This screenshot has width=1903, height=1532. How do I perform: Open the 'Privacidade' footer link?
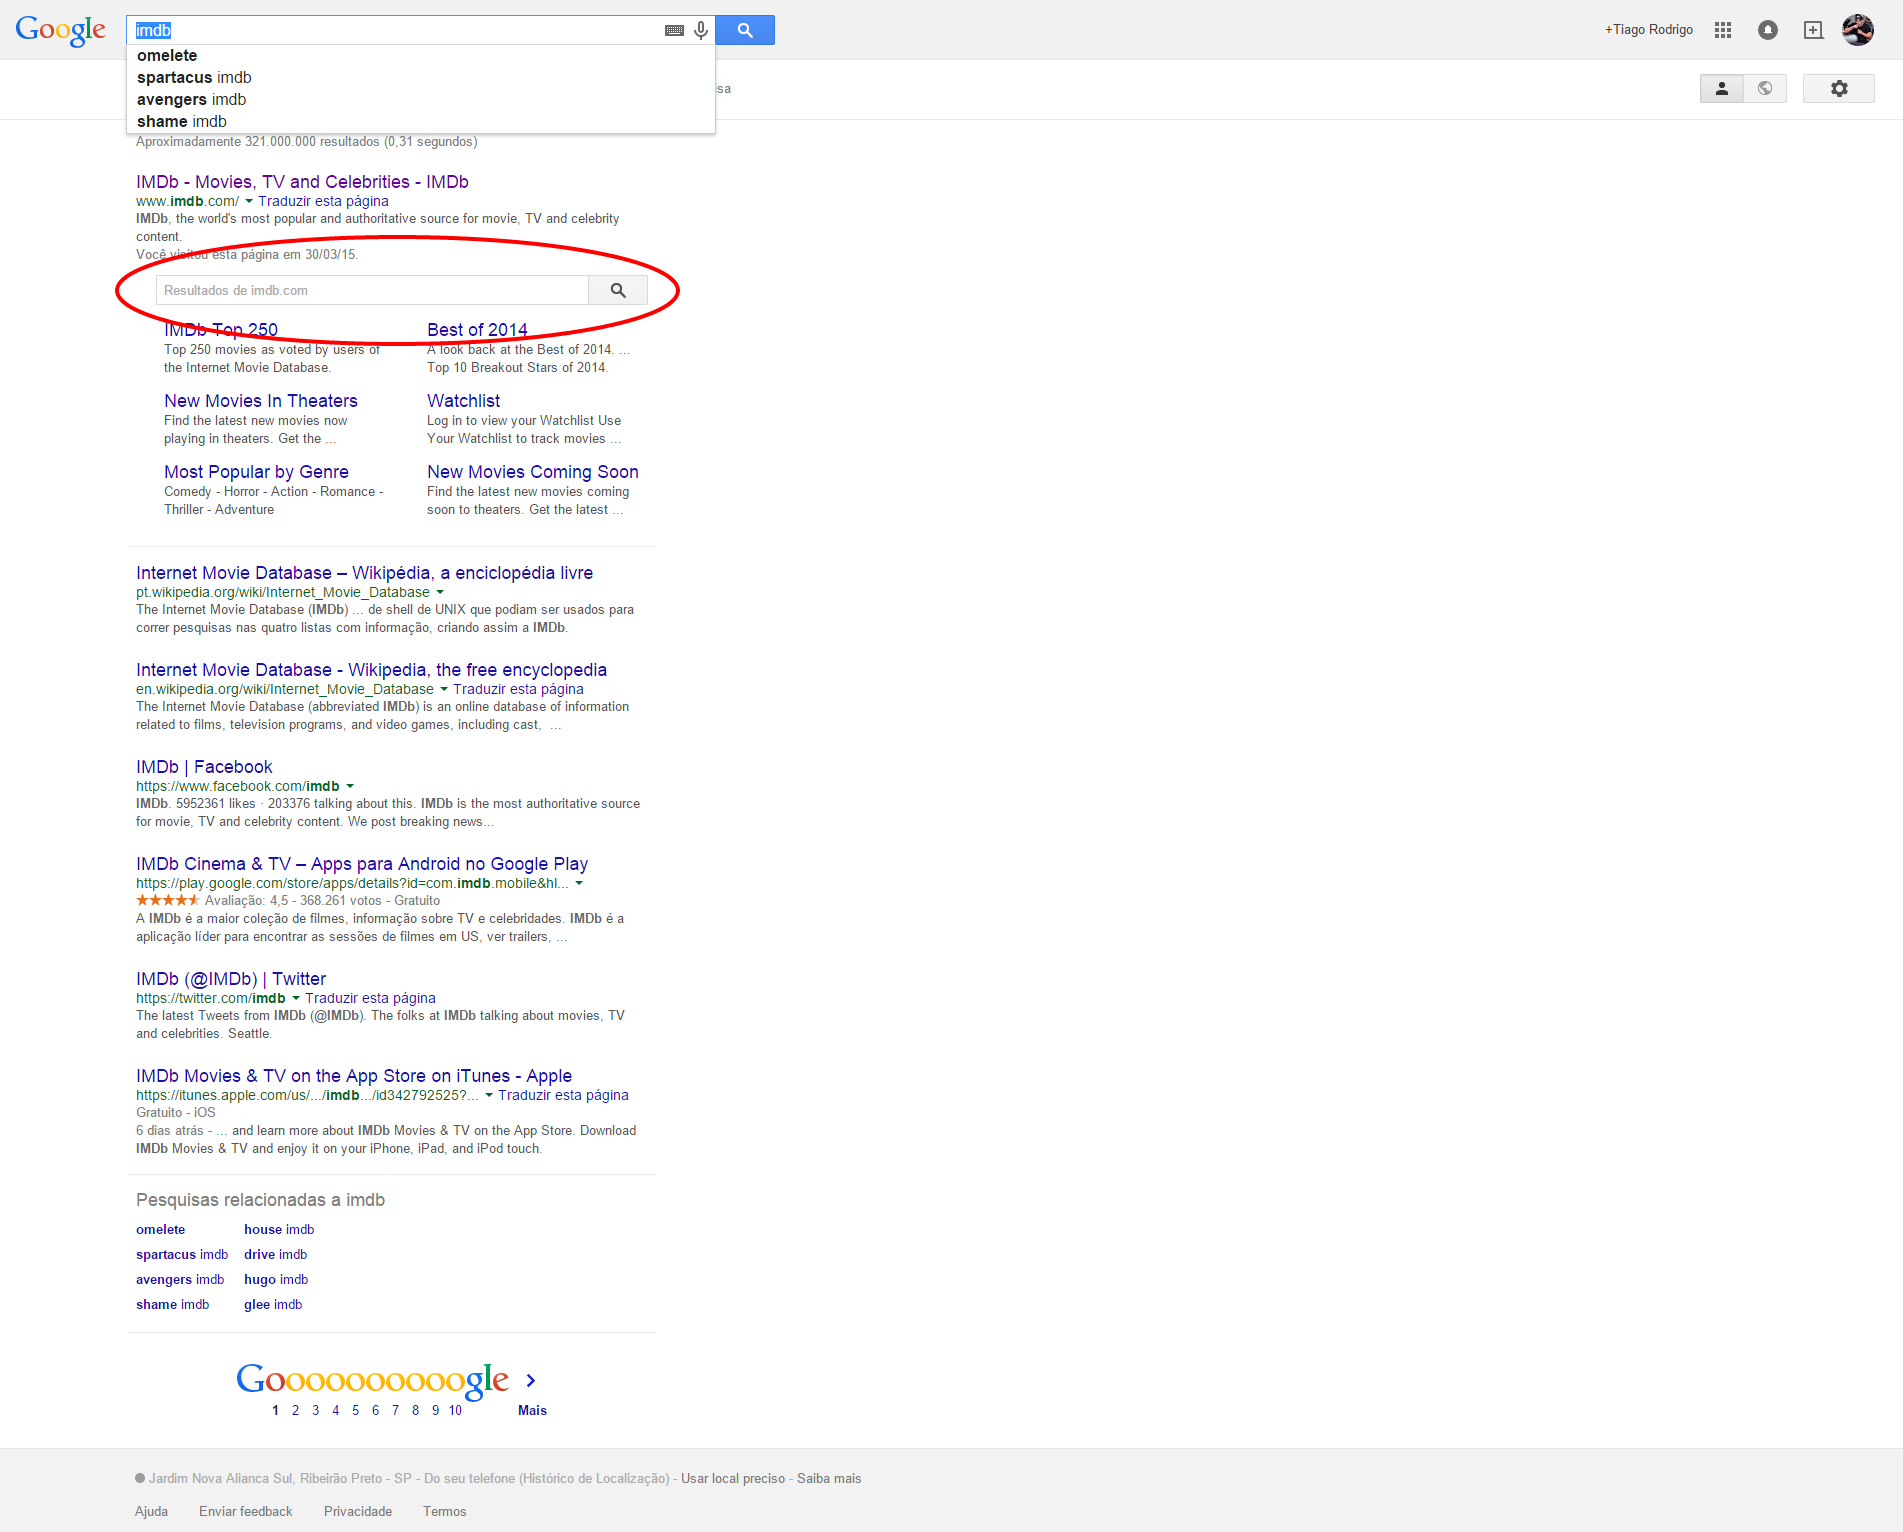(x=358, y=1512)
